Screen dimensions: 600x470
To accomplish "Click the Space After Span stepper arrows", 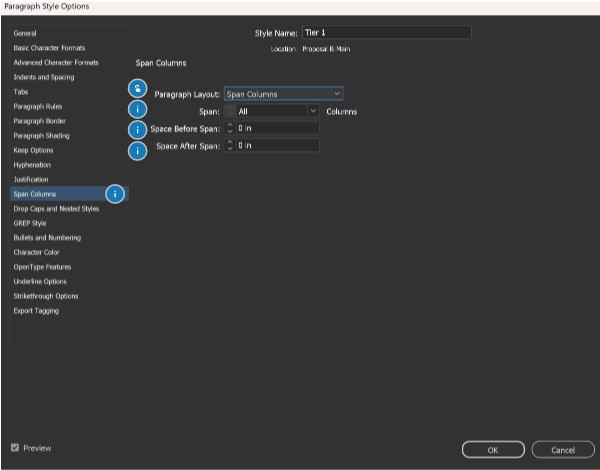I will tap(230, 146).
